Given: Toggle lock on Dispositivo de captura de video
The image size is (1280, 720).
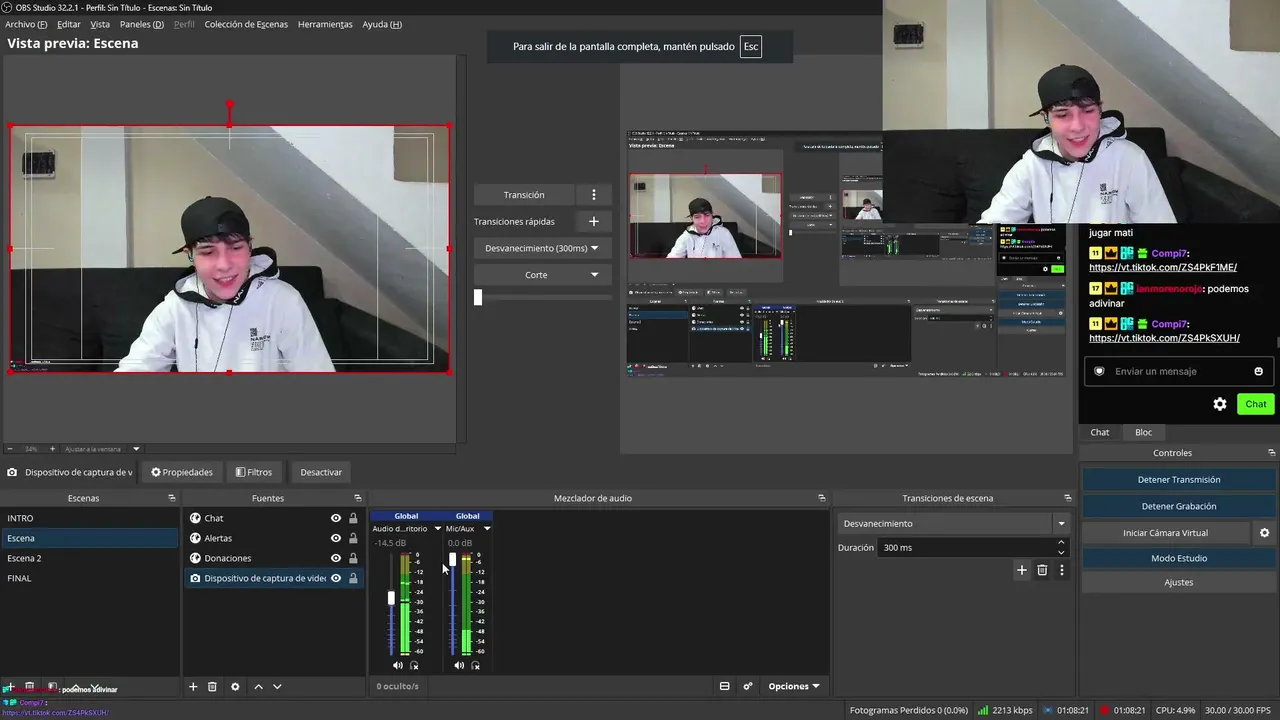Looking at the screenshot, I should [353, 578].
